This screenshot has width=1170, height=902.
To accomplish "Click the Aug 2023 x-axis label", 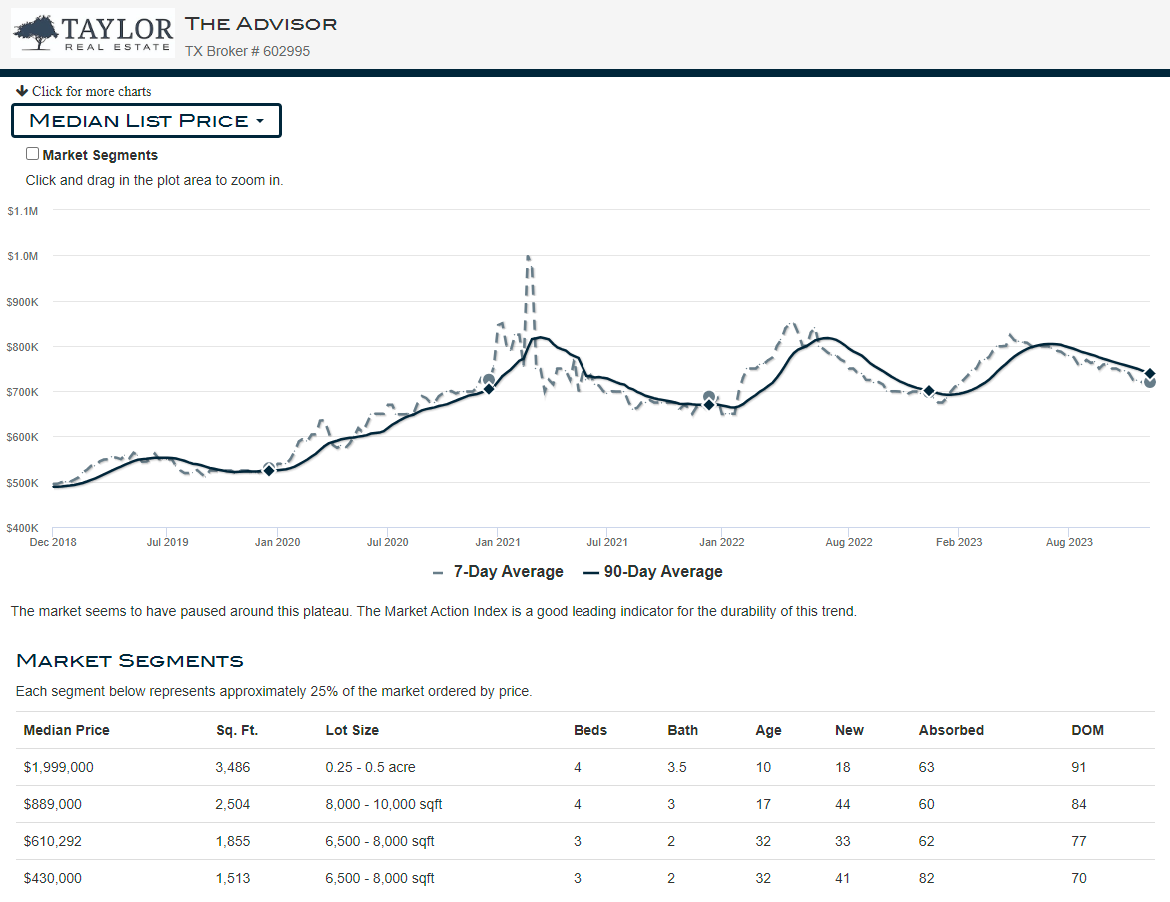I will tap(1069, 542).
